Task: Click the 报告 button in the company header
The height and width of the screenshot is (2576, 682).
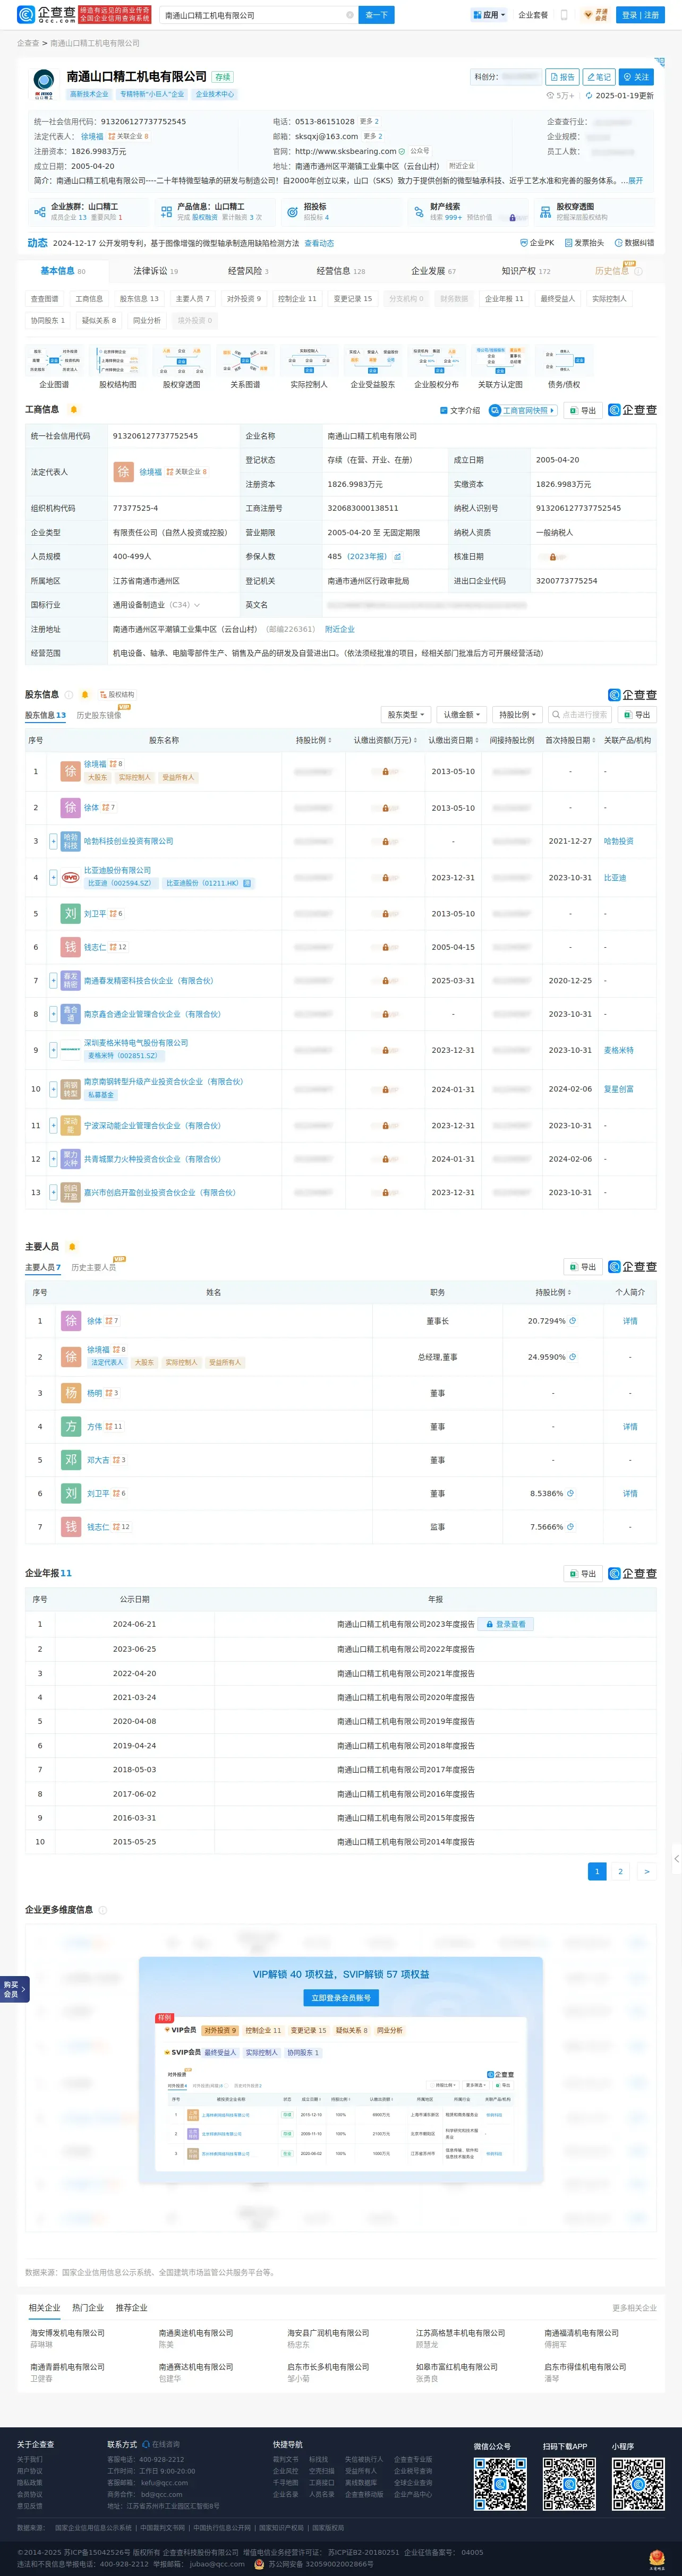Action: pyautogui.click(x=562, y=77)
